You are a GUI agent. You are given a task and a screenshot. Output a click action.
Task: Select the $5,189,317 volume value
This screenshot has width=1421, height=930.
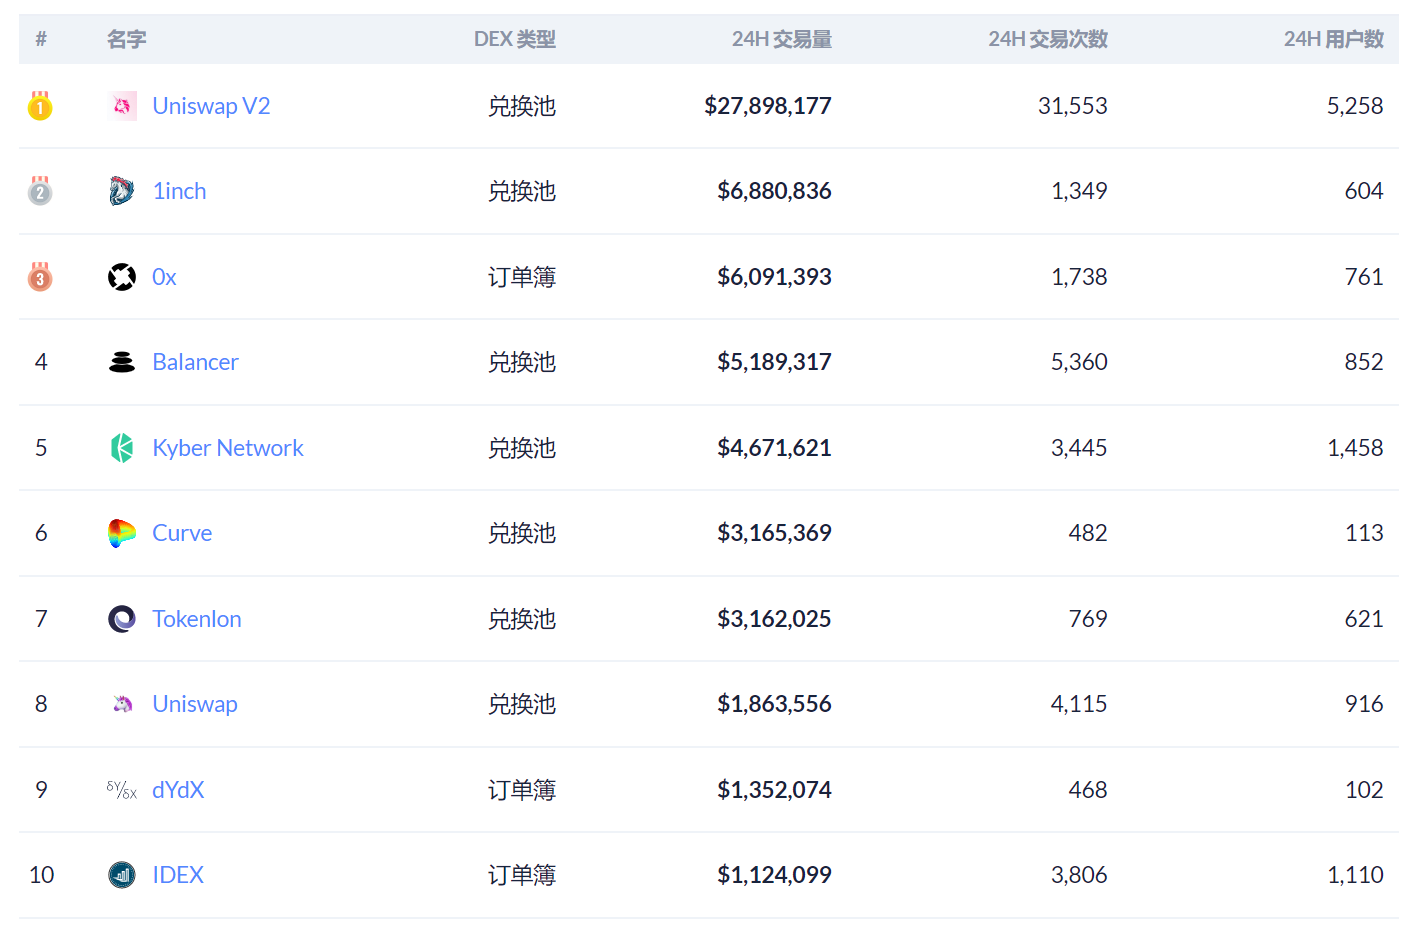pyautogui.click(x=774, y=362)
